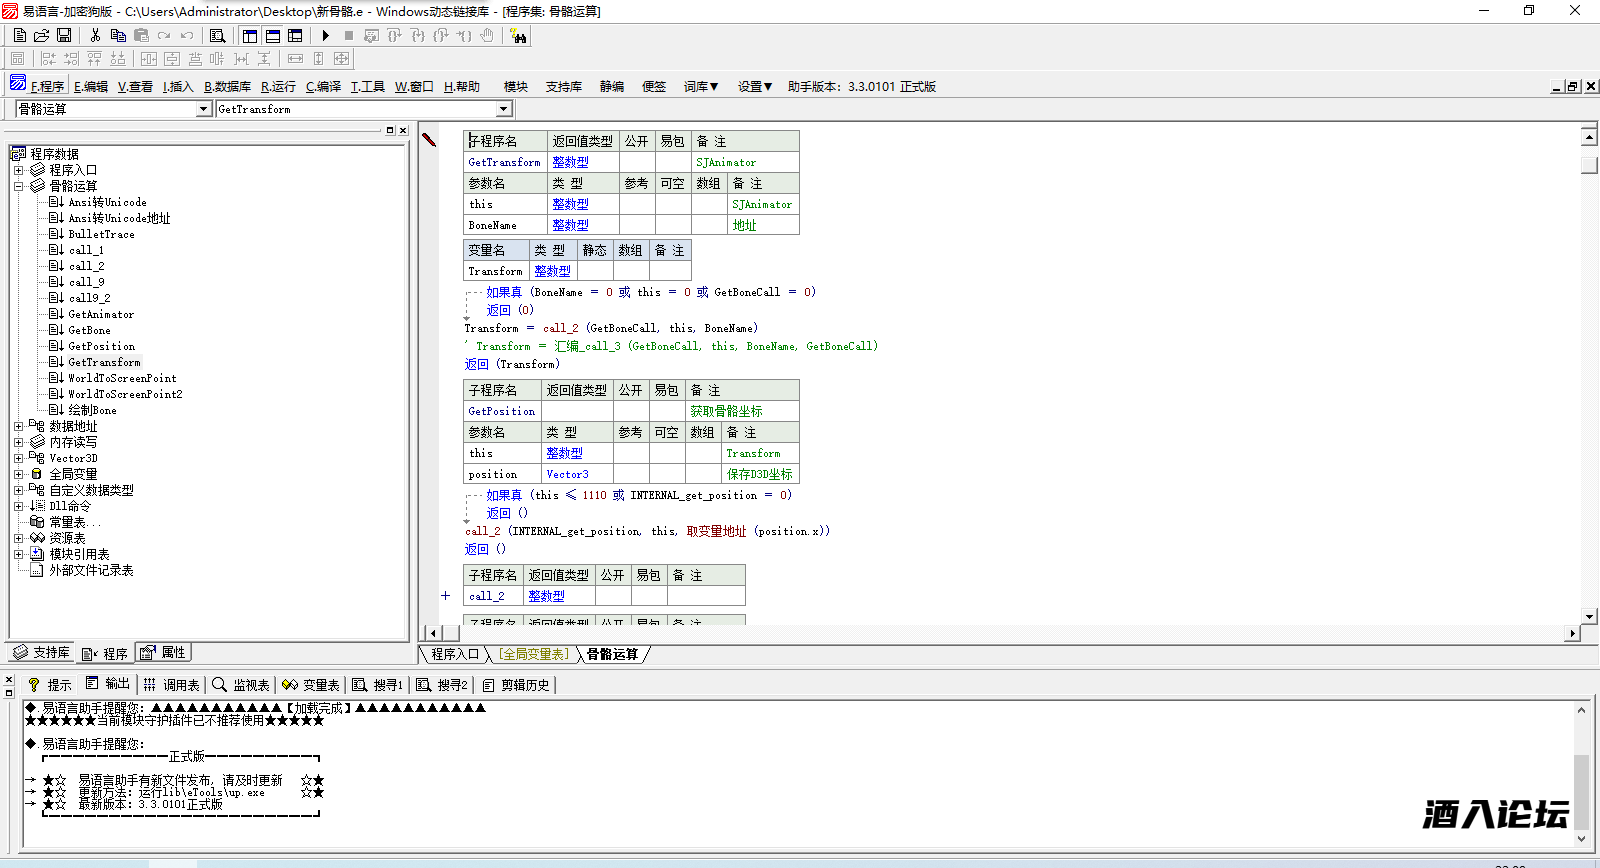The height and width of the screenshot is (868, 1600).
Task: Expand the 模块引用表 tree node
Action: click(x=18, y=554)
